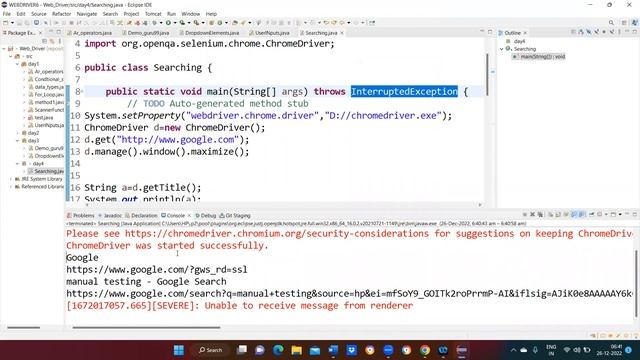The width and height of the screenshot is (640, 360).
Task: Switch to the DropdownElements.java editor tab
Action: click(209, 33)
